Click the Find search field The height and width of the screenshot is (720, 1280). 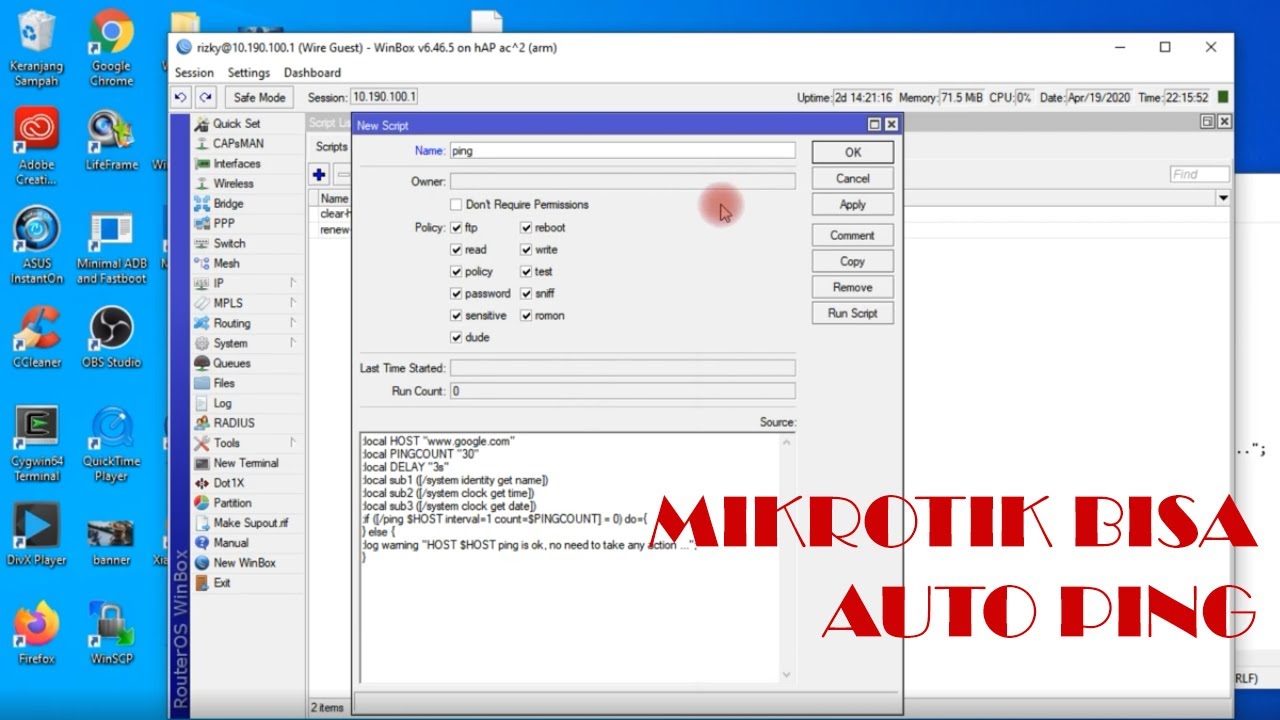1200,174
